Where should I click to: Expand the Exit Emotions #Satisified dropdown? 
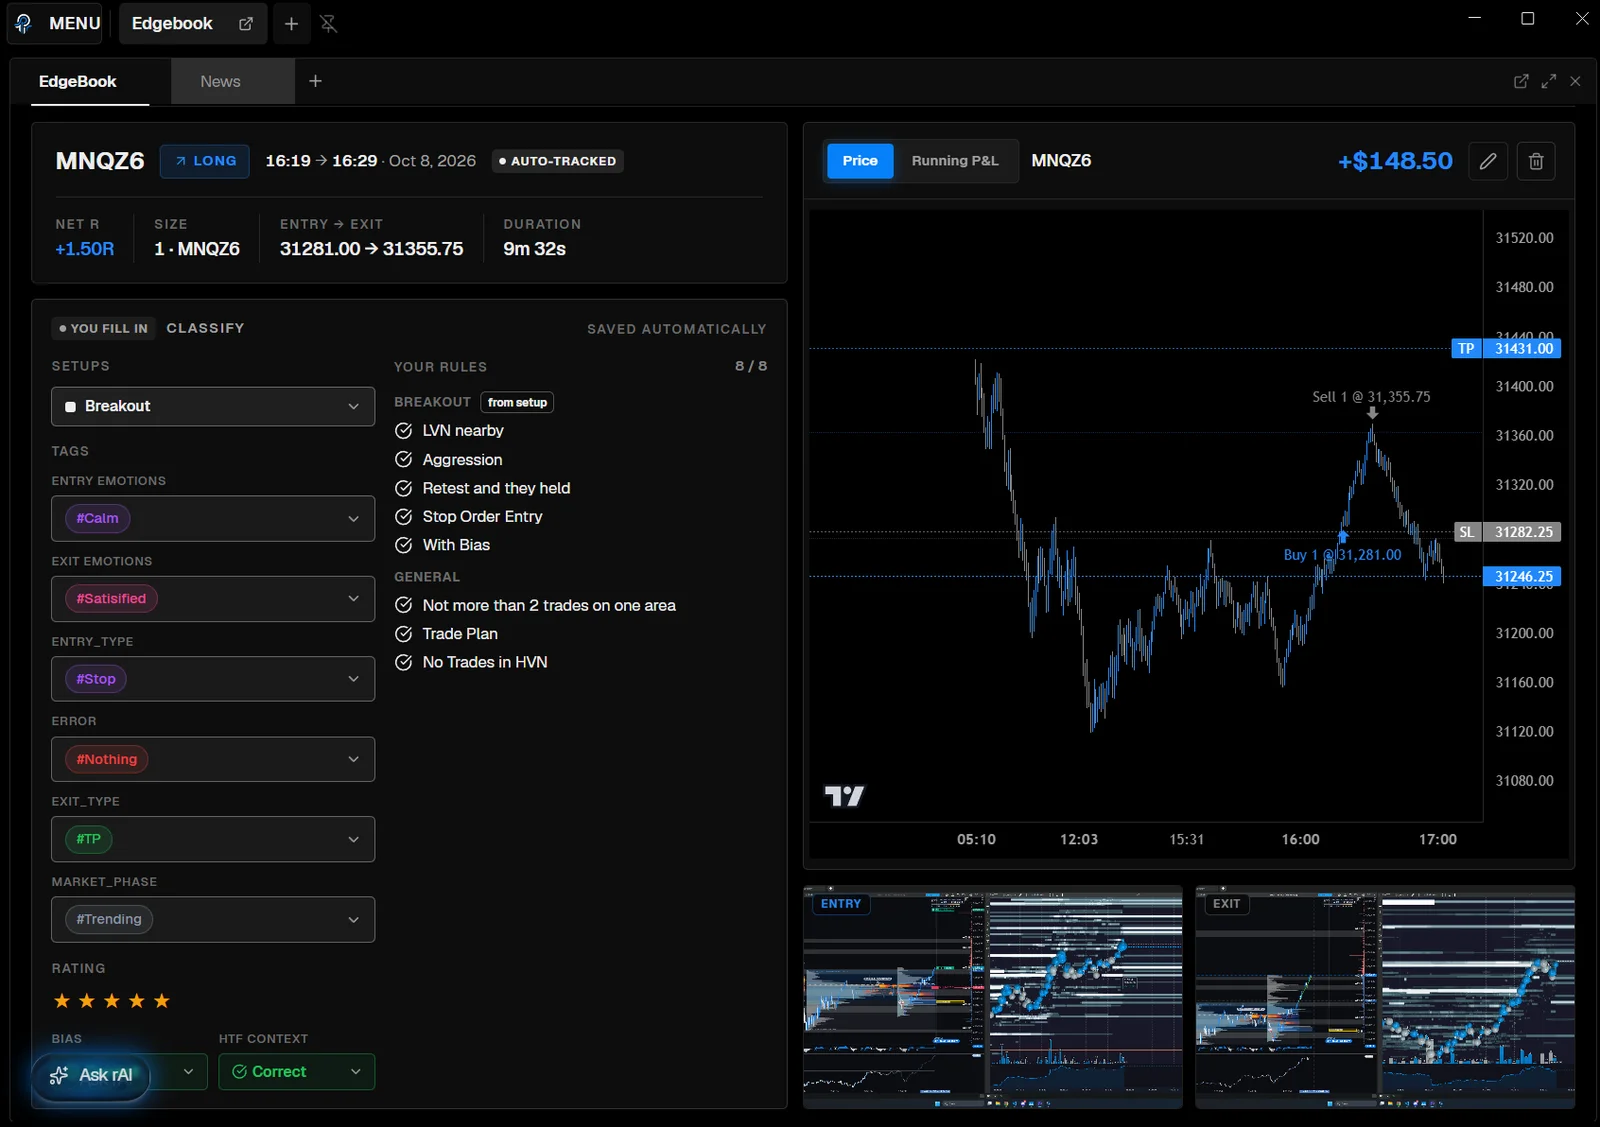tap(213, 599)
